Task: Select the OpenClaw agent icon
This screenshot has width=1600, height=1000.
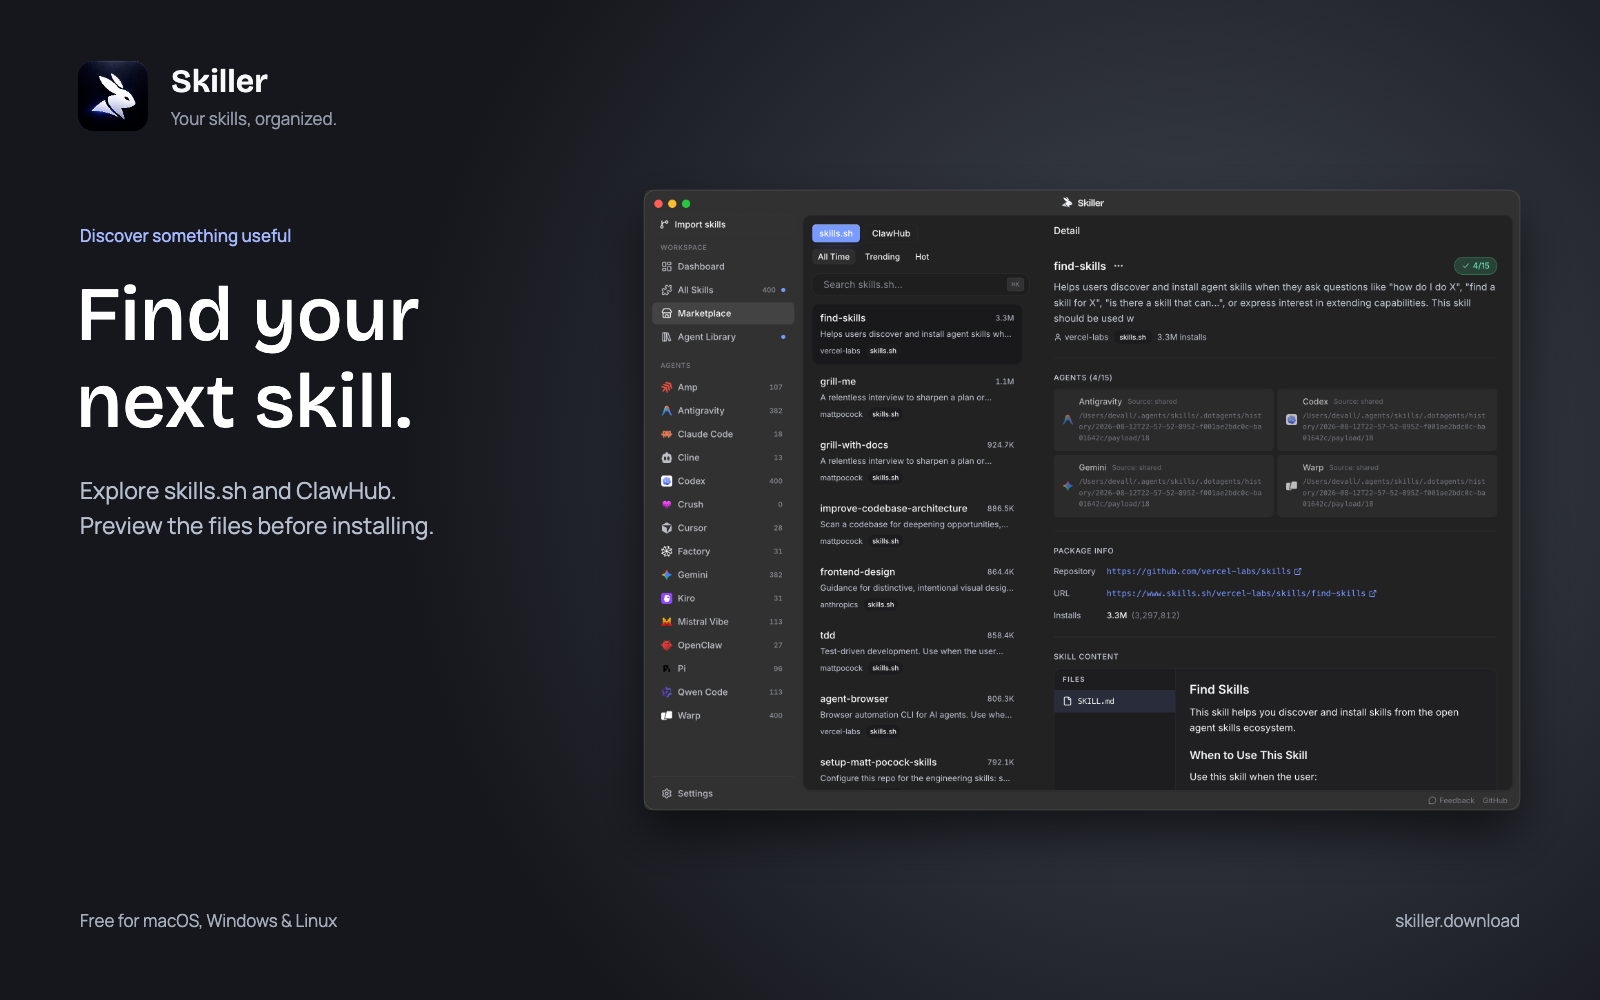Action: [667, 646]
